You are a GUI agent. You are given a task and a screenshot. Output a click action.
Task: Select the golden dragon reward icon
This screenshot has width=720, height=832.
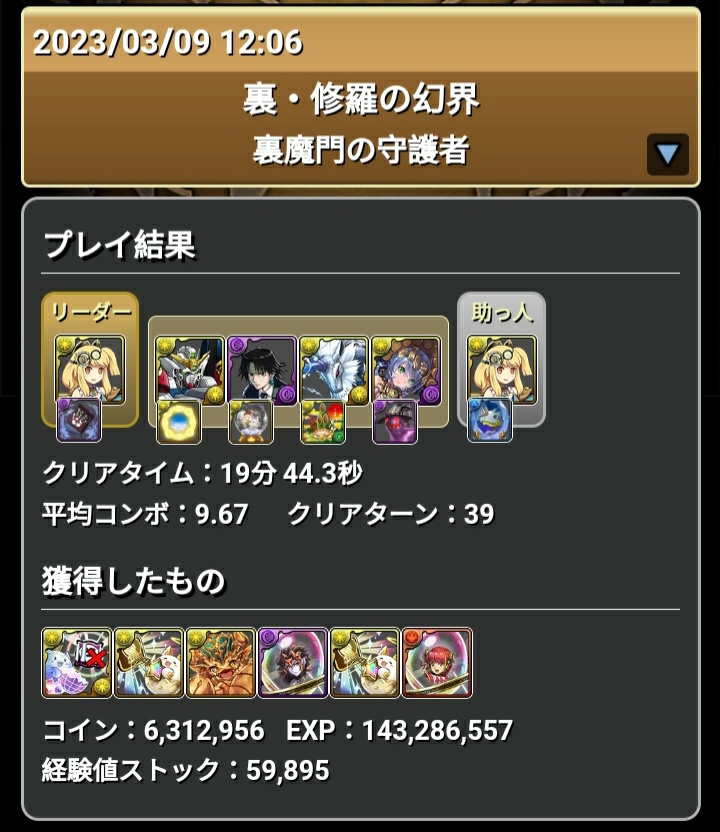tap(221, 663)
